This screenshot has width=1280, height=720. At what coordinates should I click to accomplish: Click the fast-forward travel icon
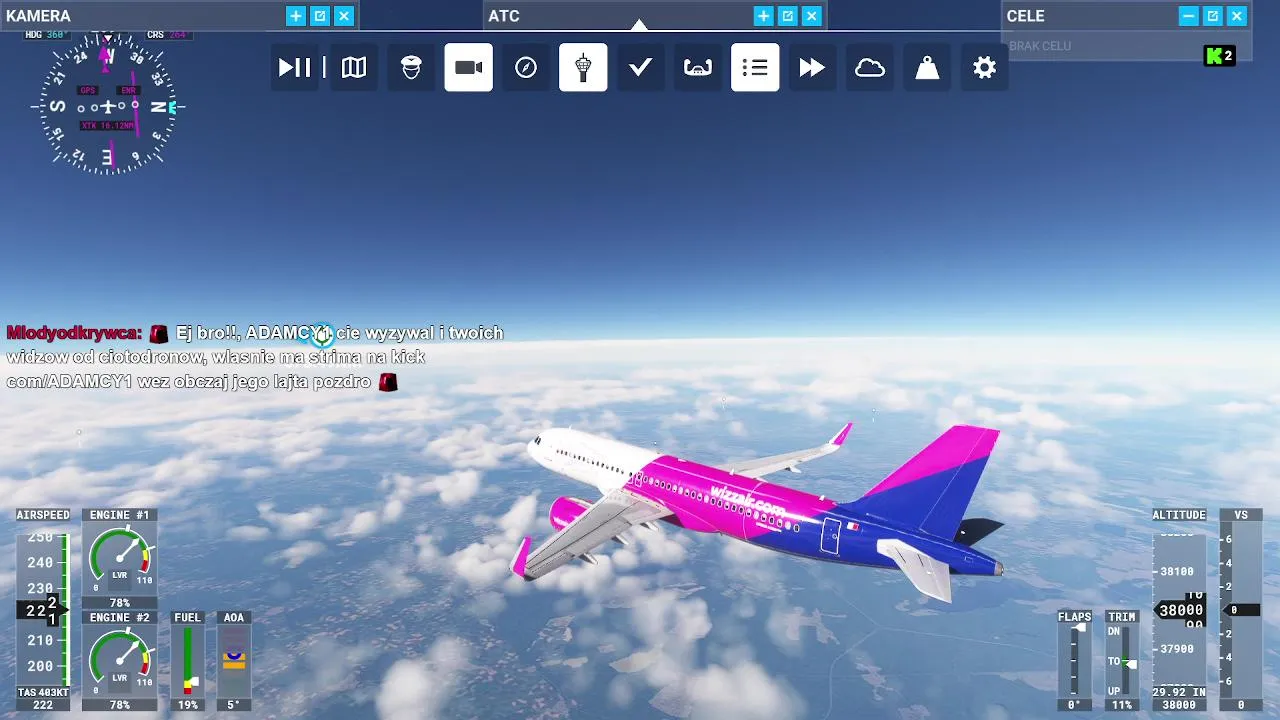coord(812,67)
